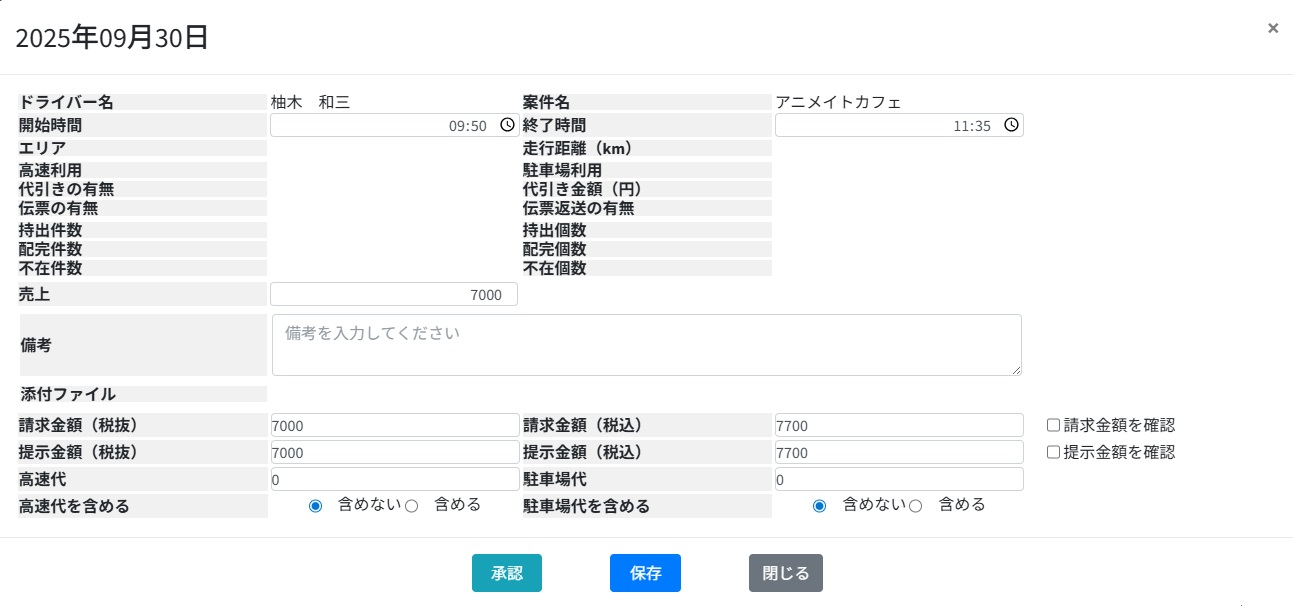The image size is (1293, 606).
Task: Click the clock icon in end time field
Action: 1011,125
